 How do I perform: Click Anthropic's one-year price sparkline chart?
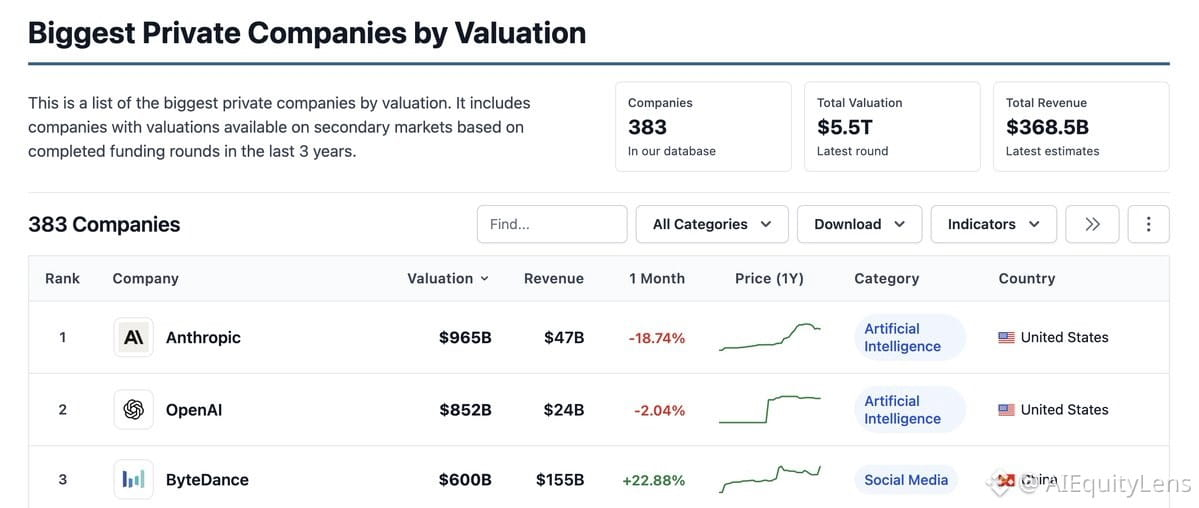[769, 337]
